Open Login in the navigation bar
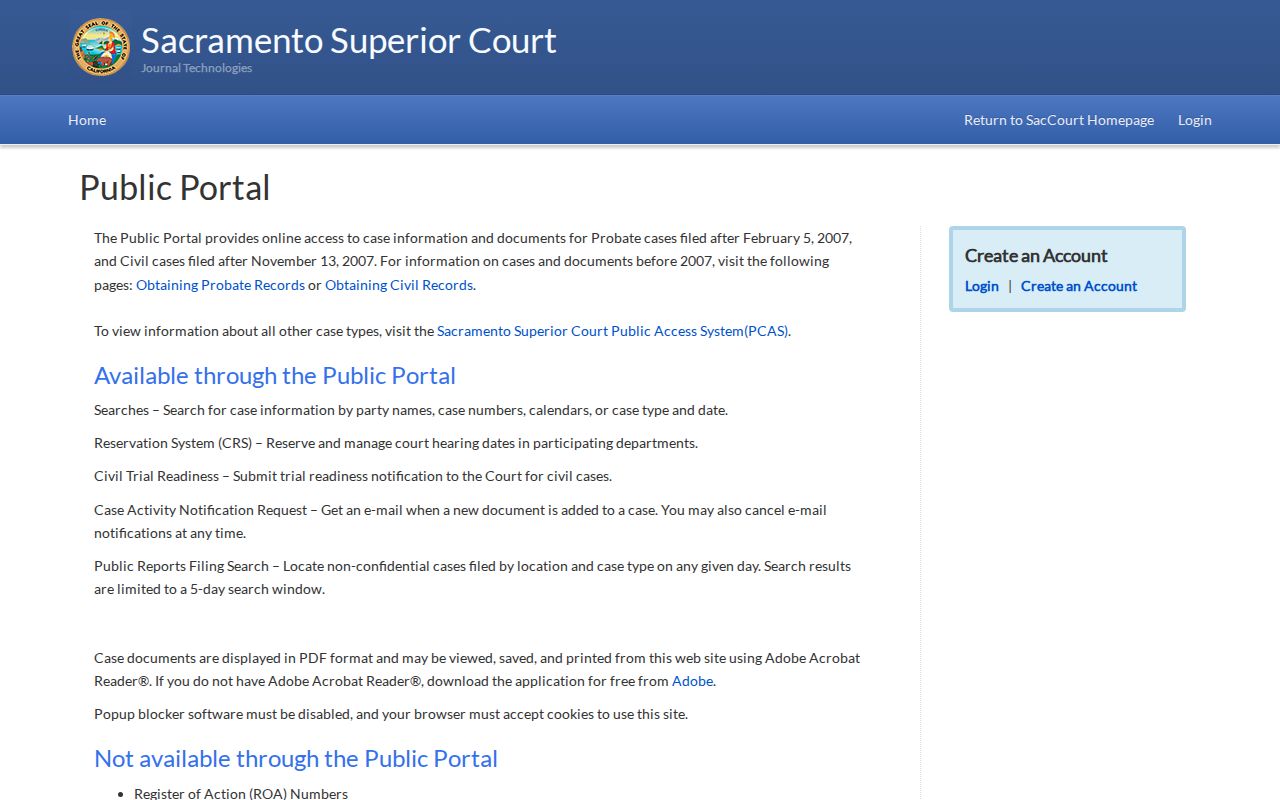The width and height of the screenshot is (1280, 800). click(1195, 120)
